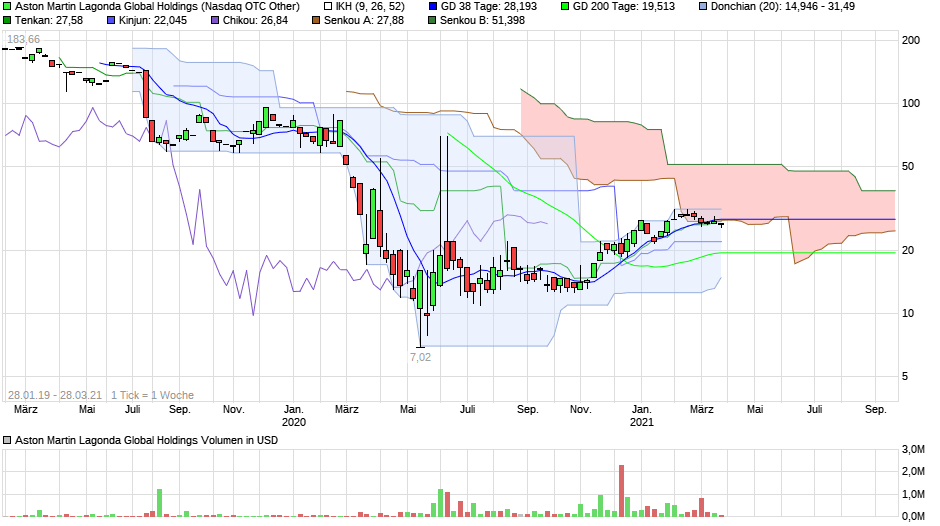940x526 pixels.
Task: Click the 50 price axis label
Action: point(908,166)
